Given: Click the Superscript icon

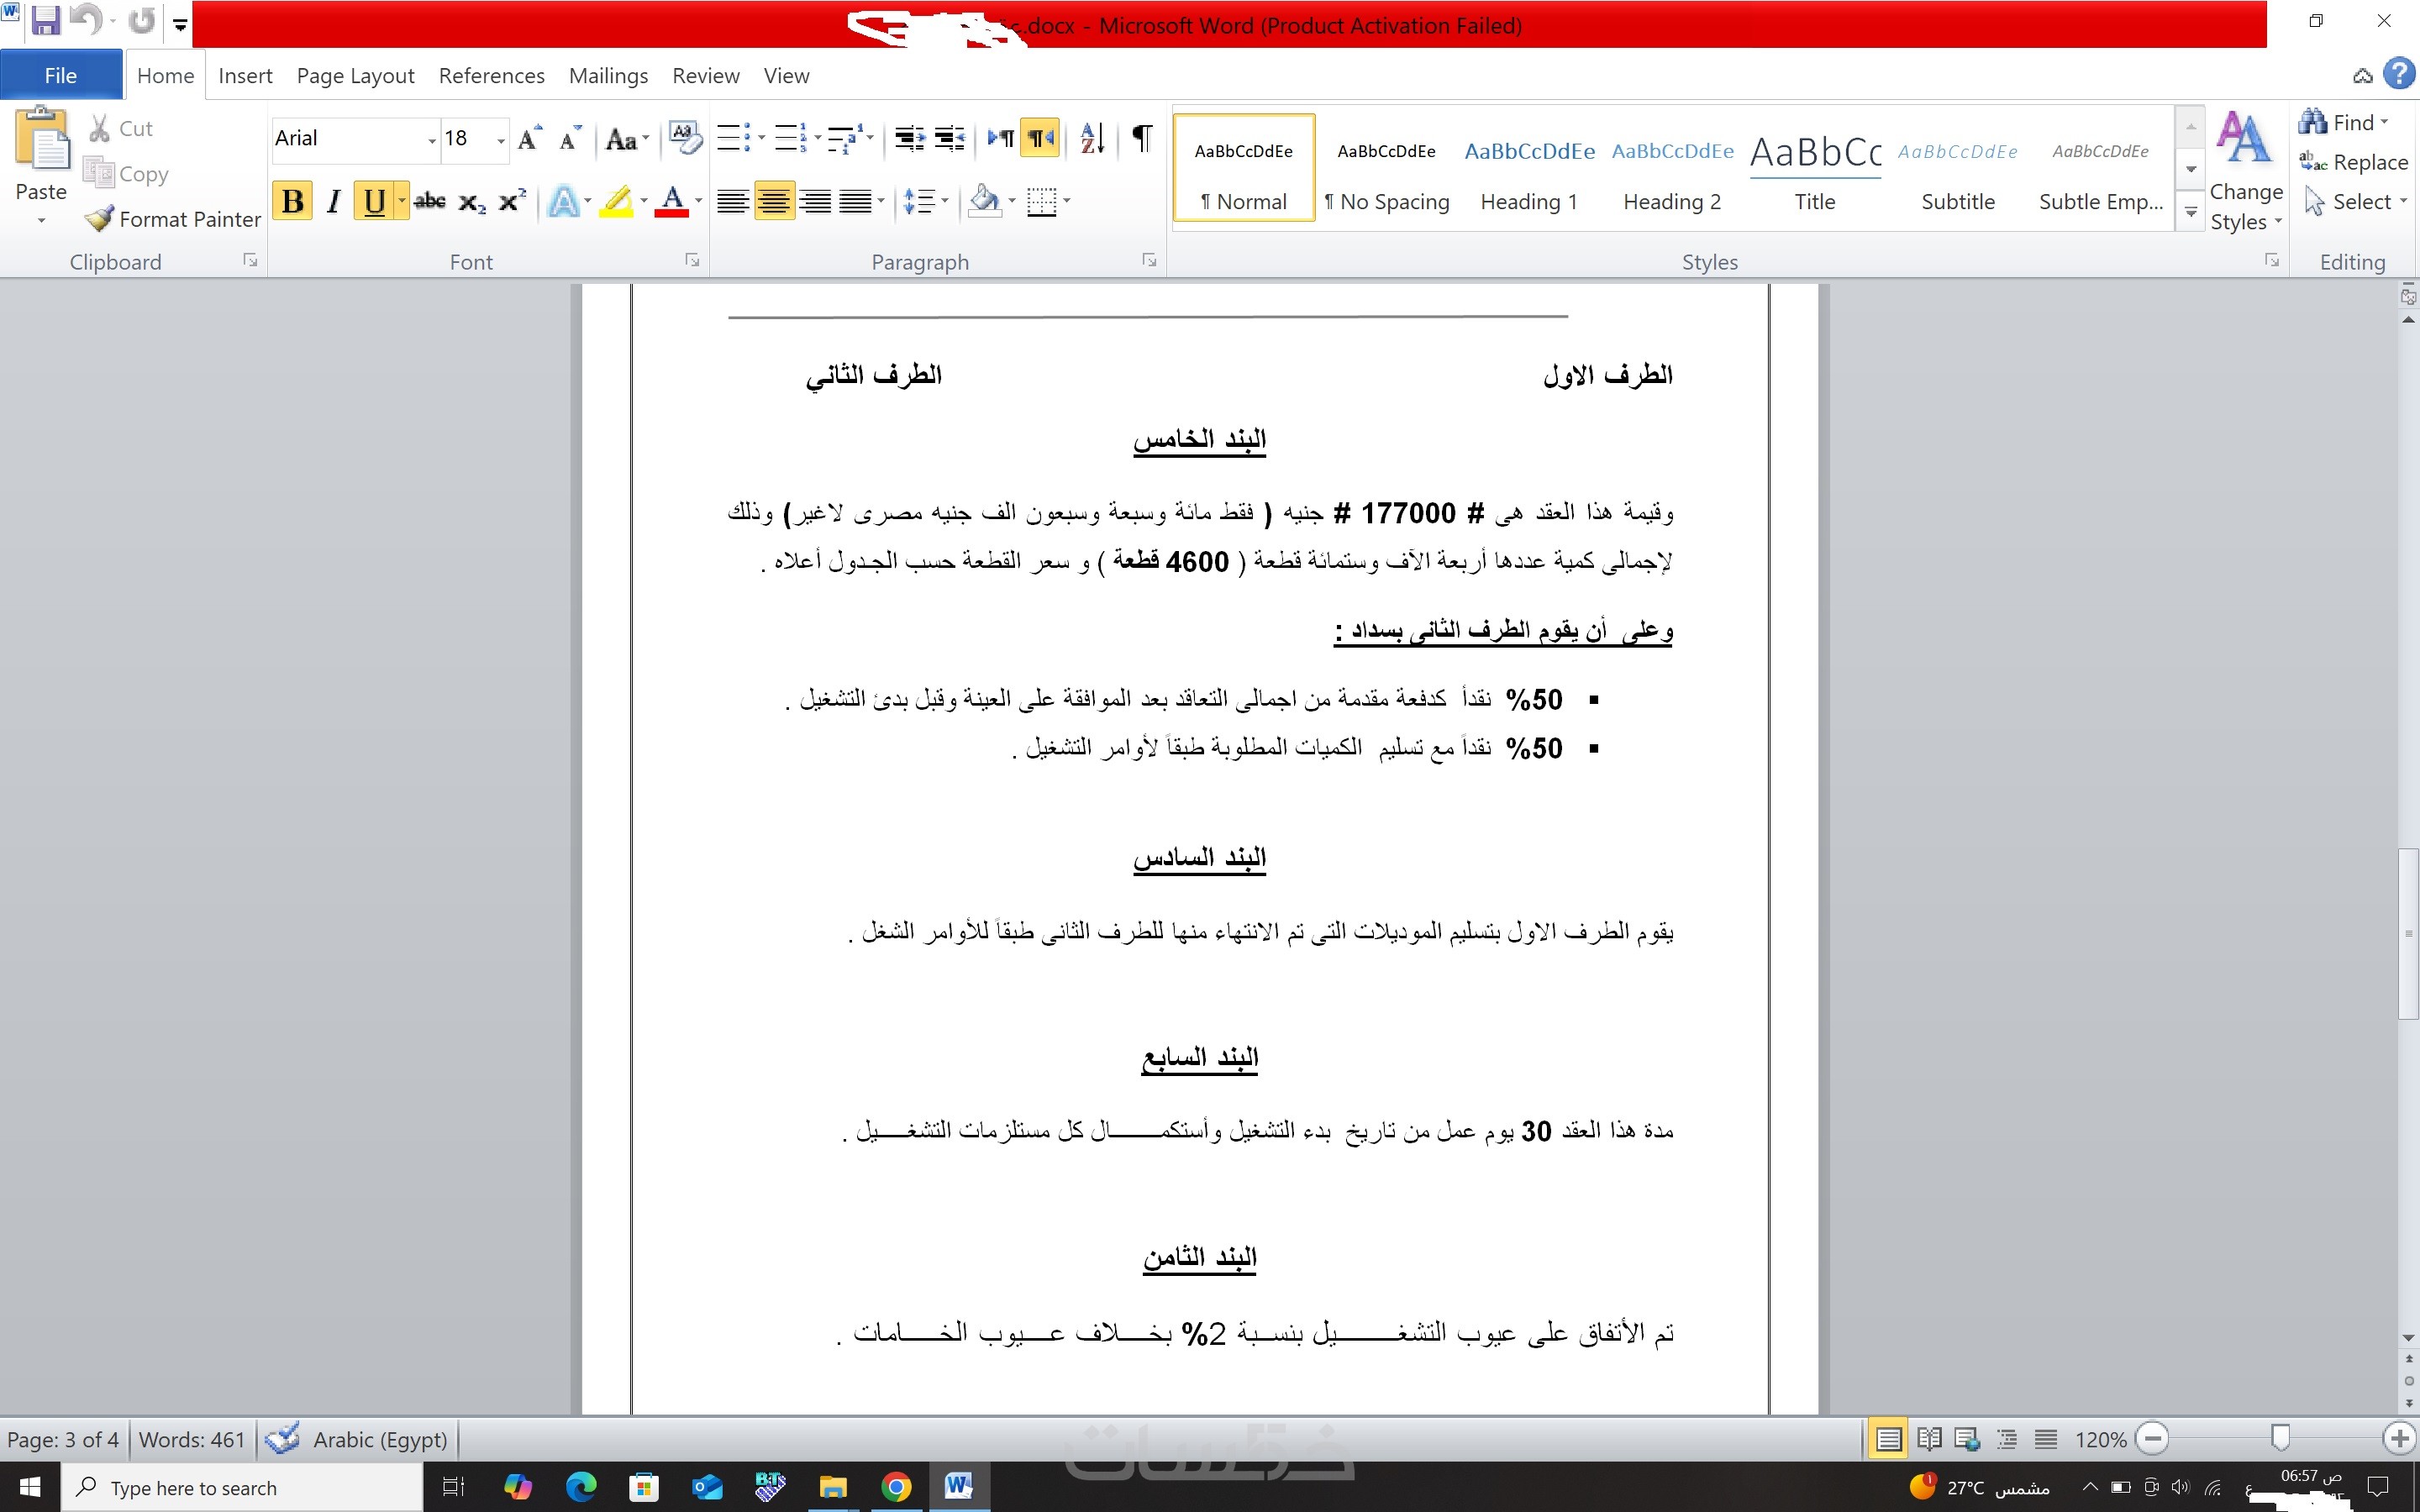Looking at the screenshot, I should point(512,202).
